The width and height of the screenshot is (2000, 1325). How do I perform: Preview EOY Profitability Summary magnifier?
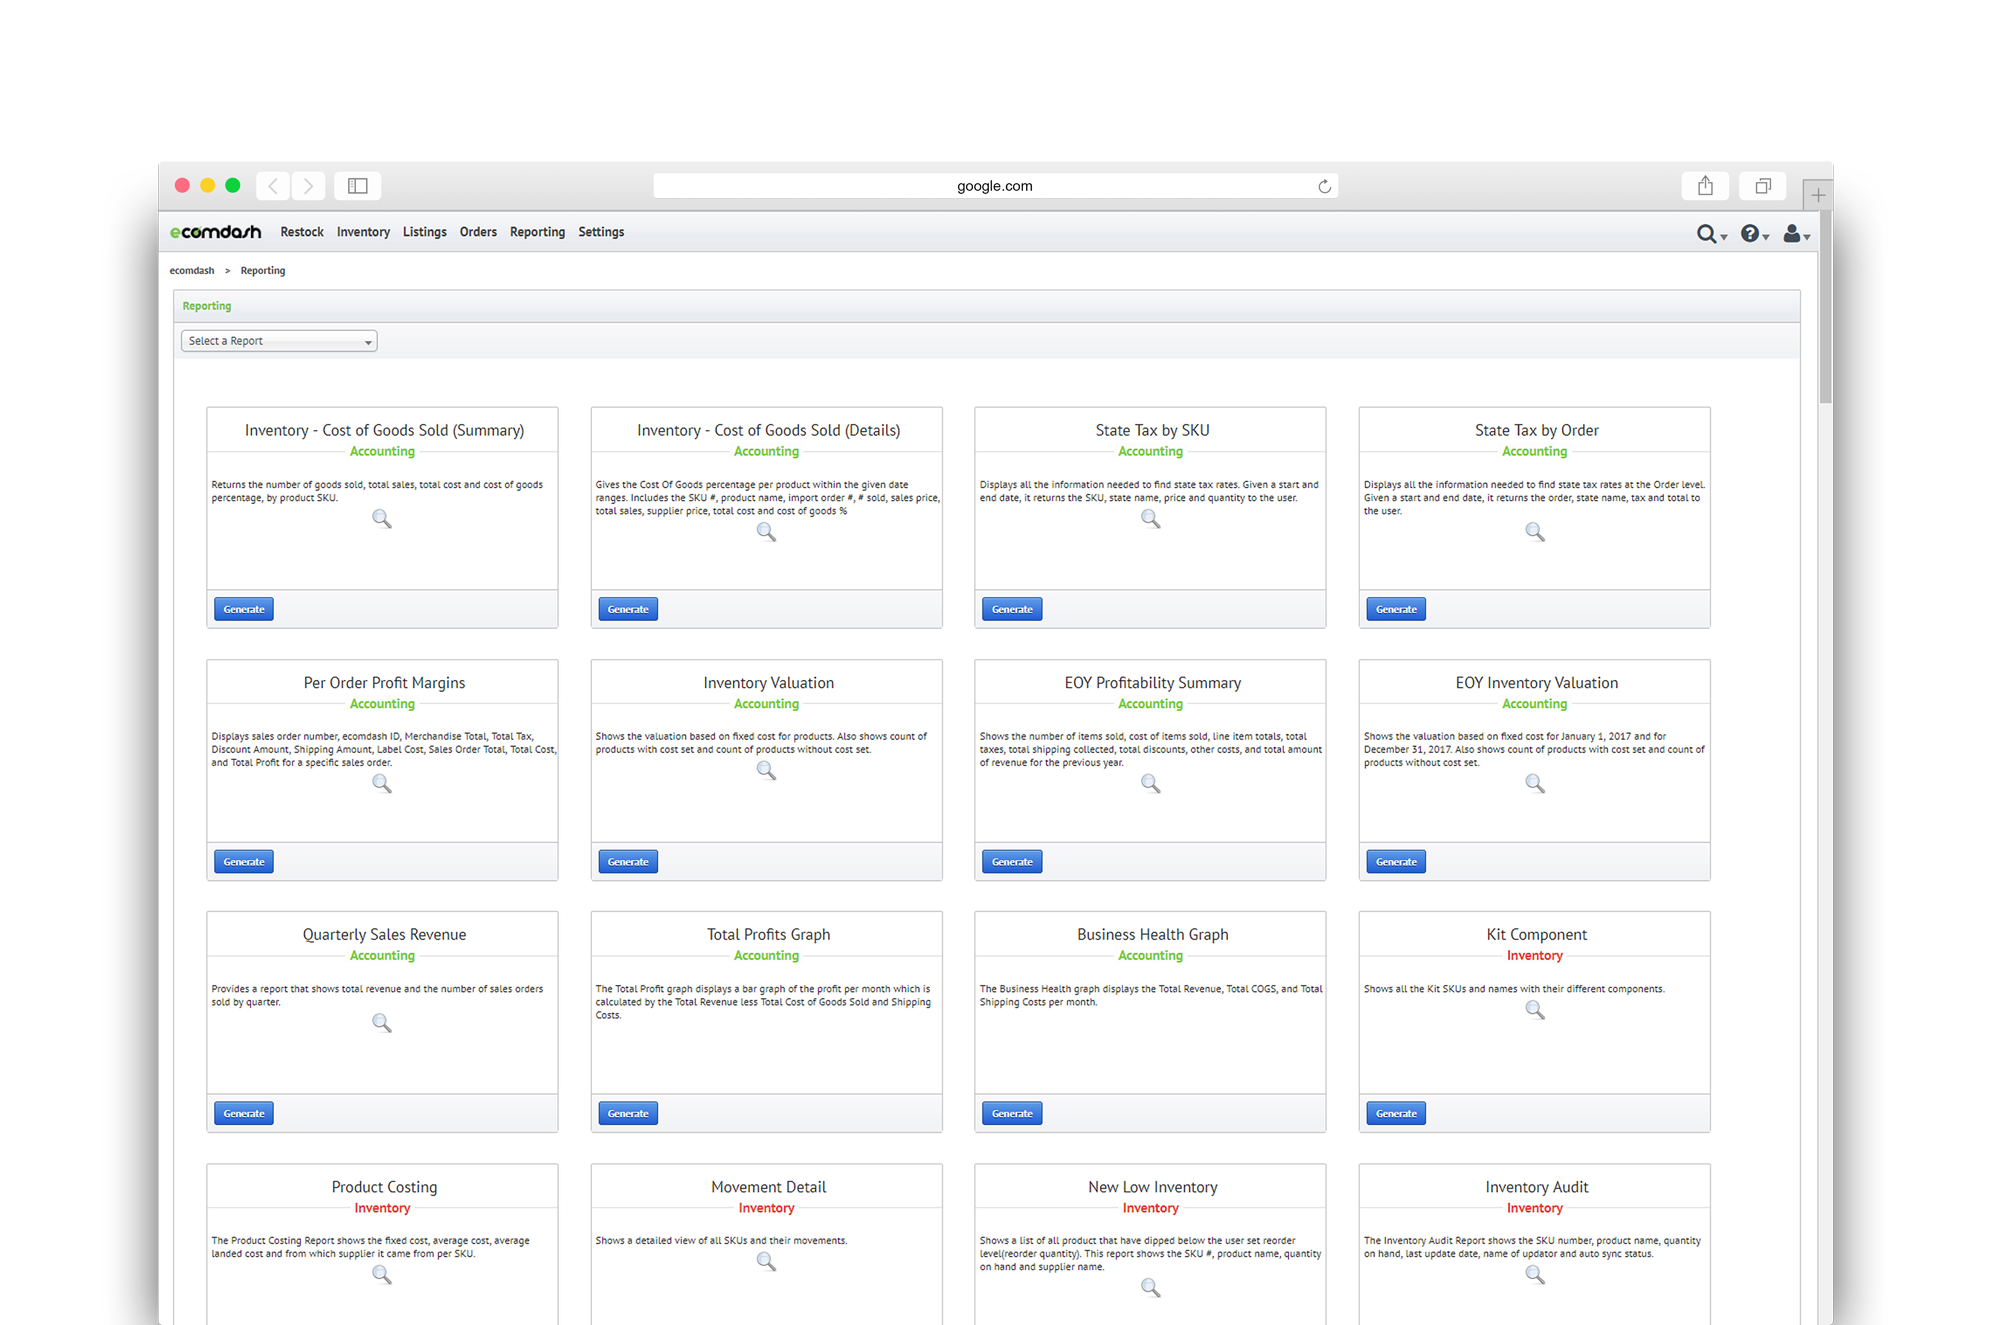1151,784
